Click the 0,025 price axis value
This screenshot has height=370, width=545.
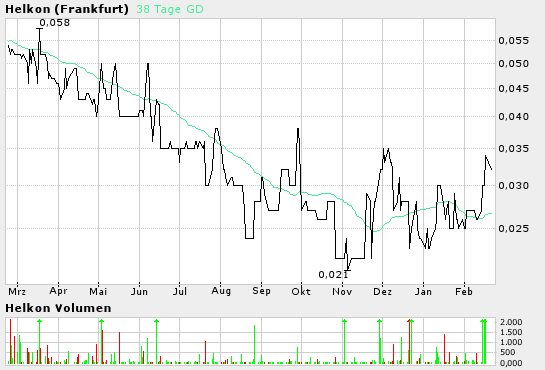513,229
